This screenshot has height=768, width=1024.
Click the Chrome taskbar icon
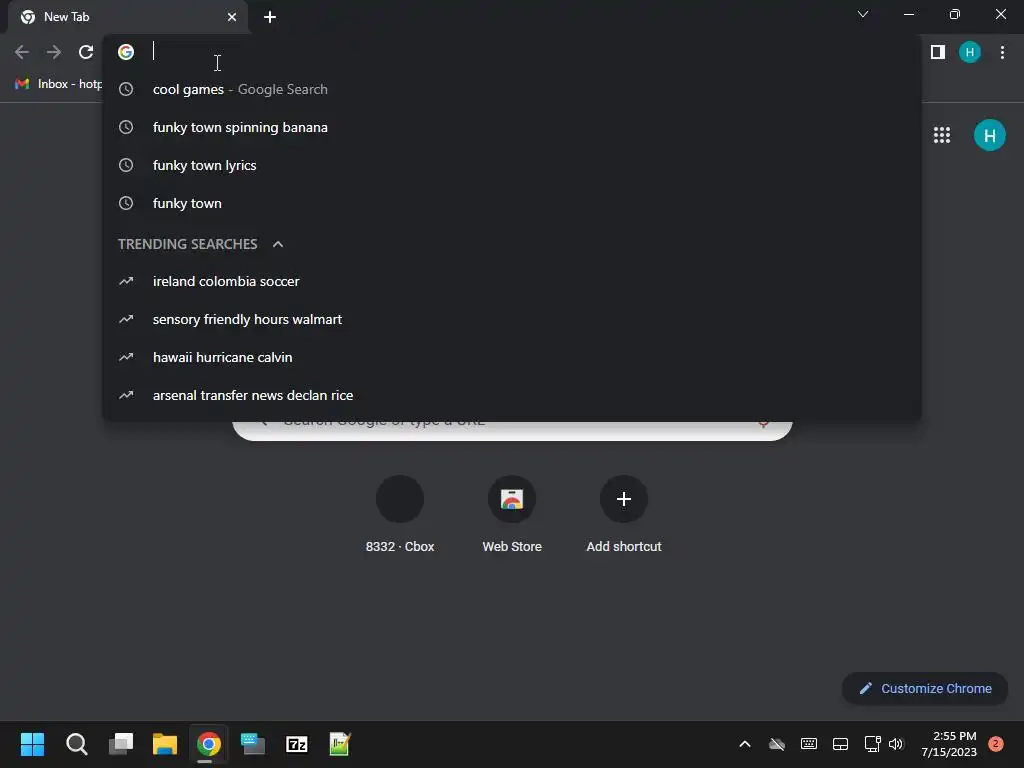209,744
